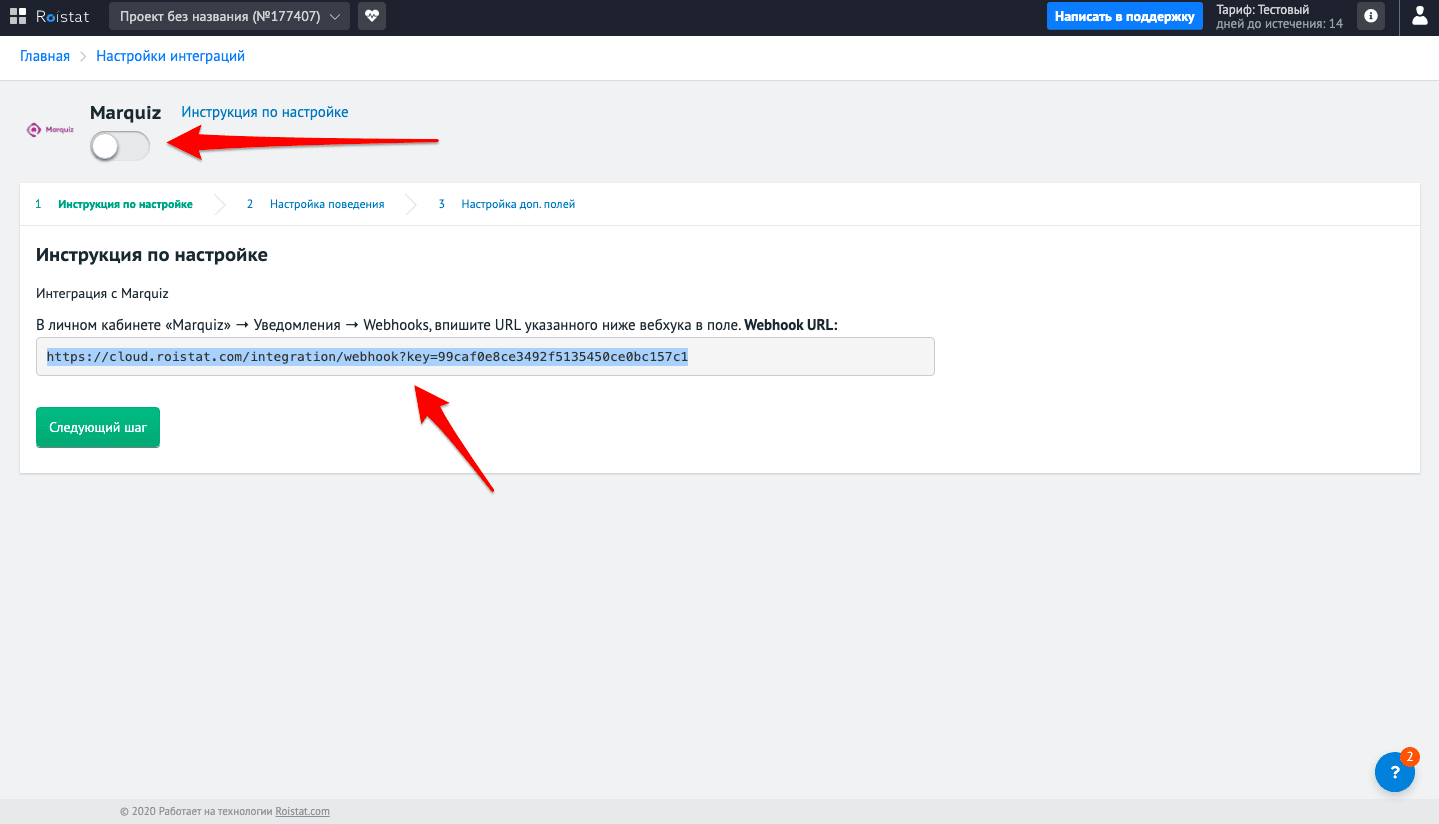Open the user profile icon
1439x824 pixels.
(x=1419, y=16)
